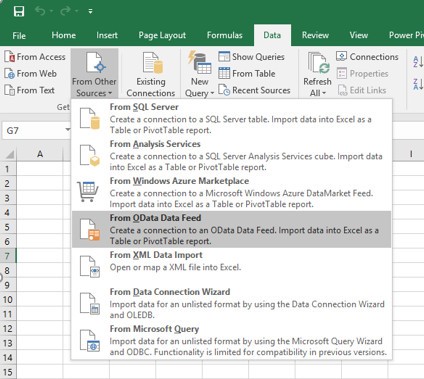Switch to the Home tab
This screenshot has width=424, height=379.
(x=63, y=35)
